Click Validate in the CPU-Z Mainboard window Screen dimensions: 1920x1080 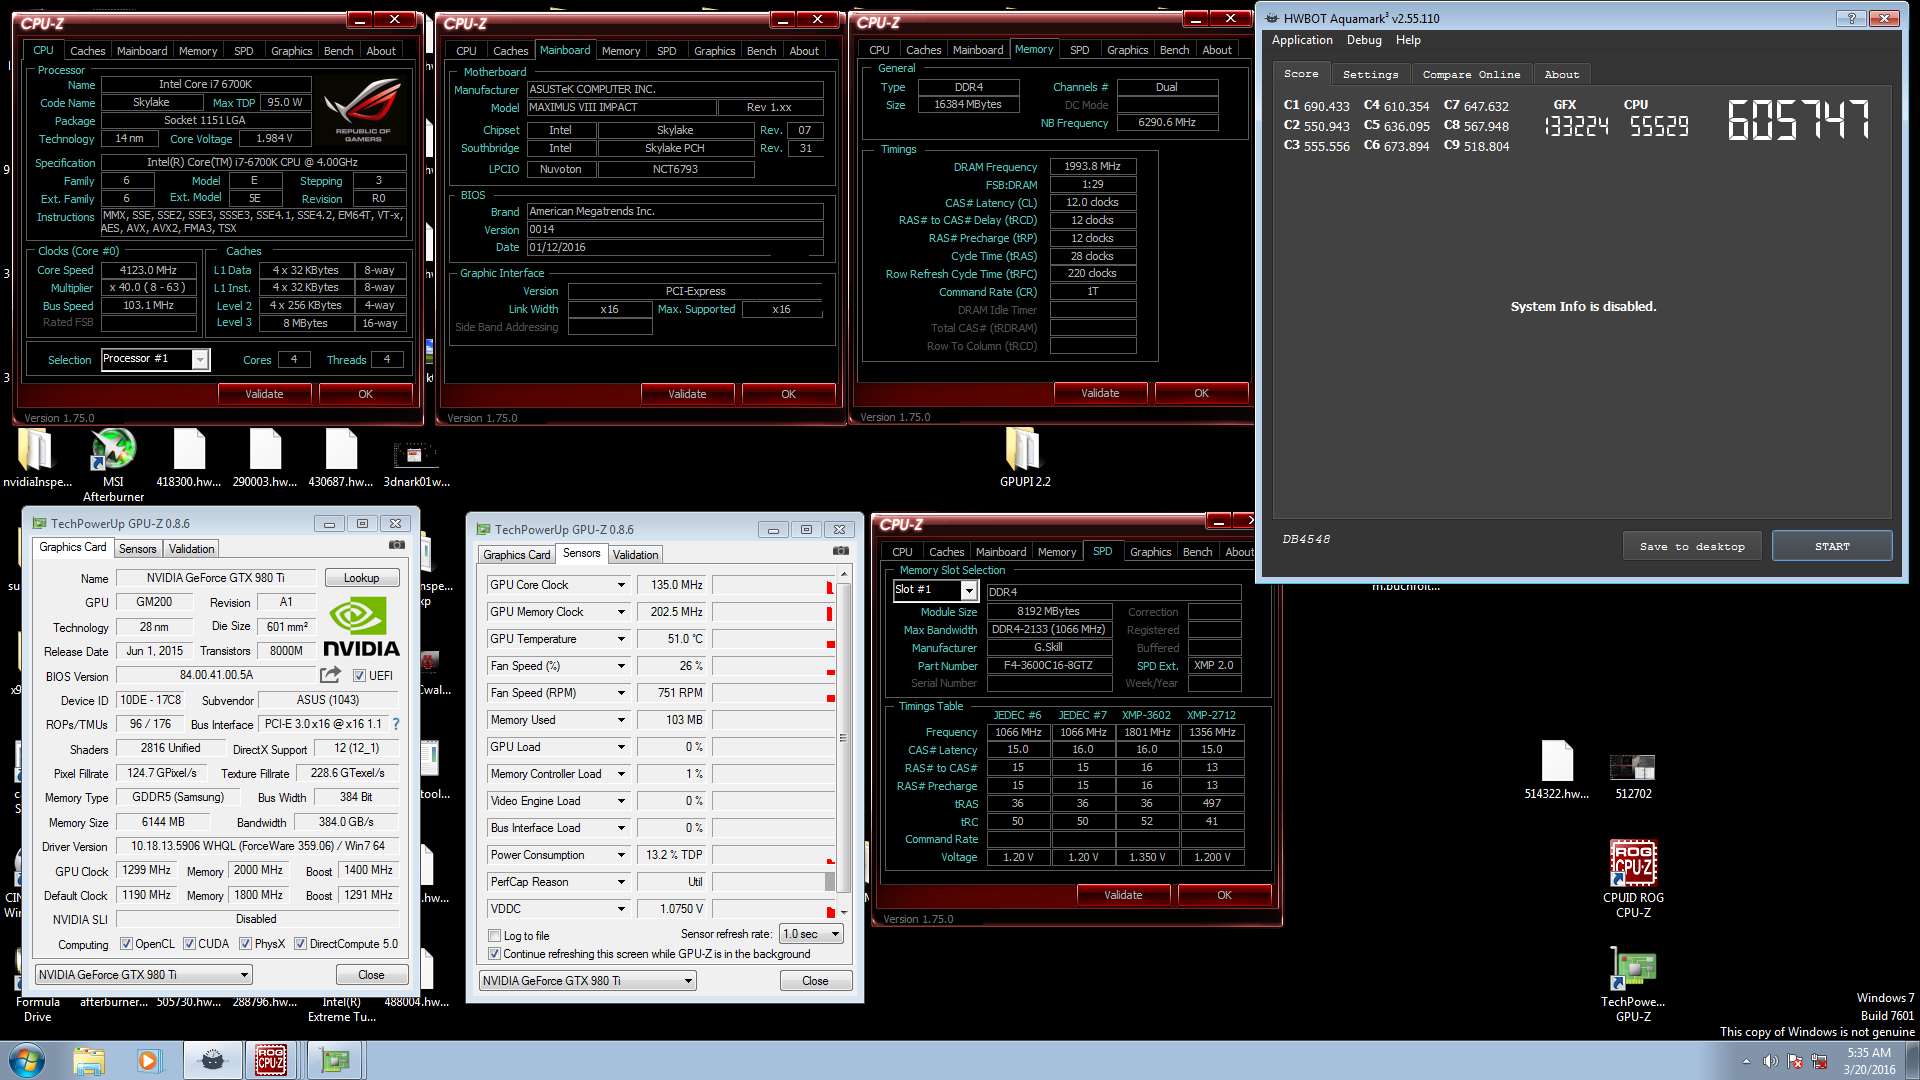pyautogui.click(x=687, y=394)
